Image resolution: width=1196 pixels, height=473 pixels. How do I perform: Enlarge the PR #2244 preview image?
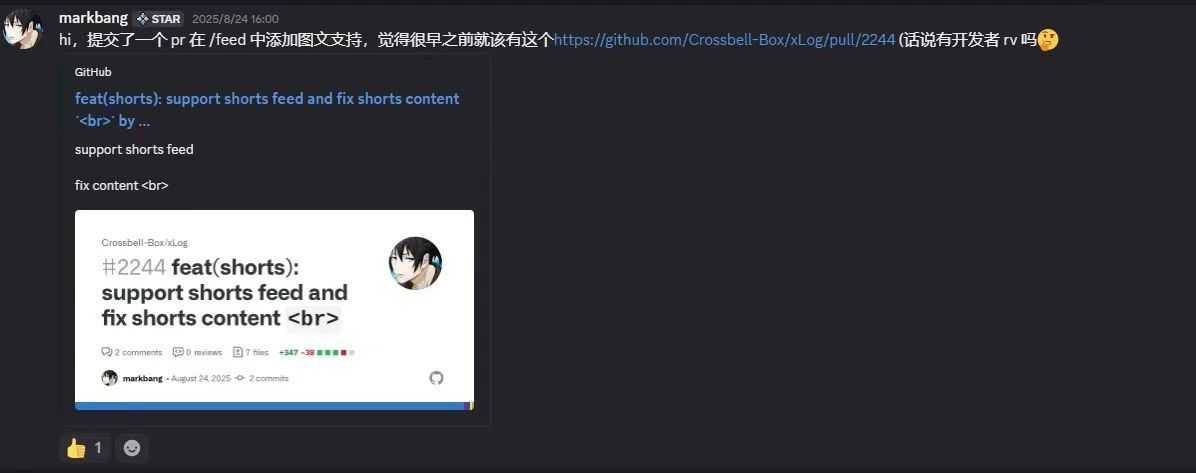(275, 310)
